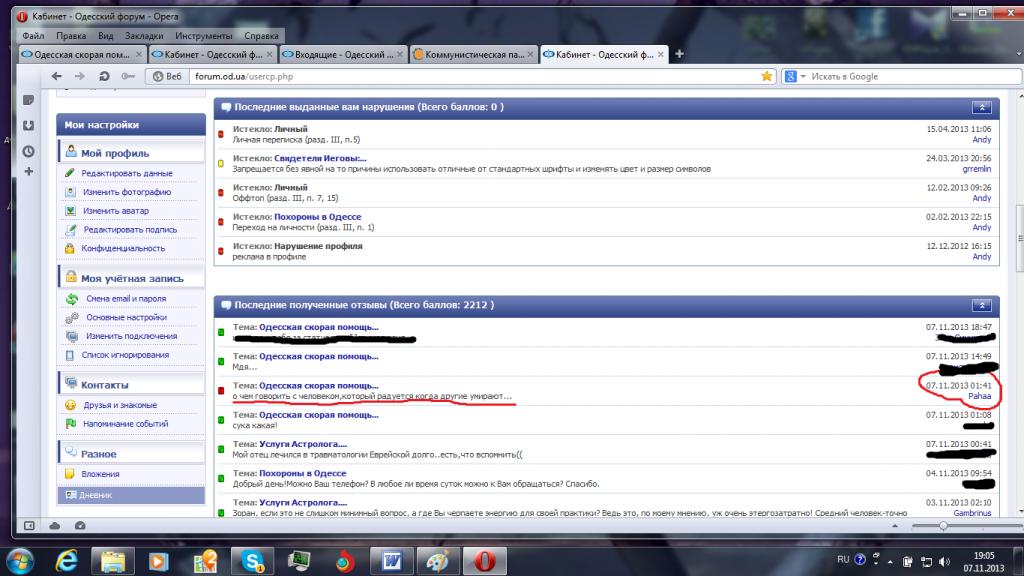Bookmark page with the star icon
The height and width of the screenshot is (576, 1024).
pyautogui.click(x=767, y=76)
